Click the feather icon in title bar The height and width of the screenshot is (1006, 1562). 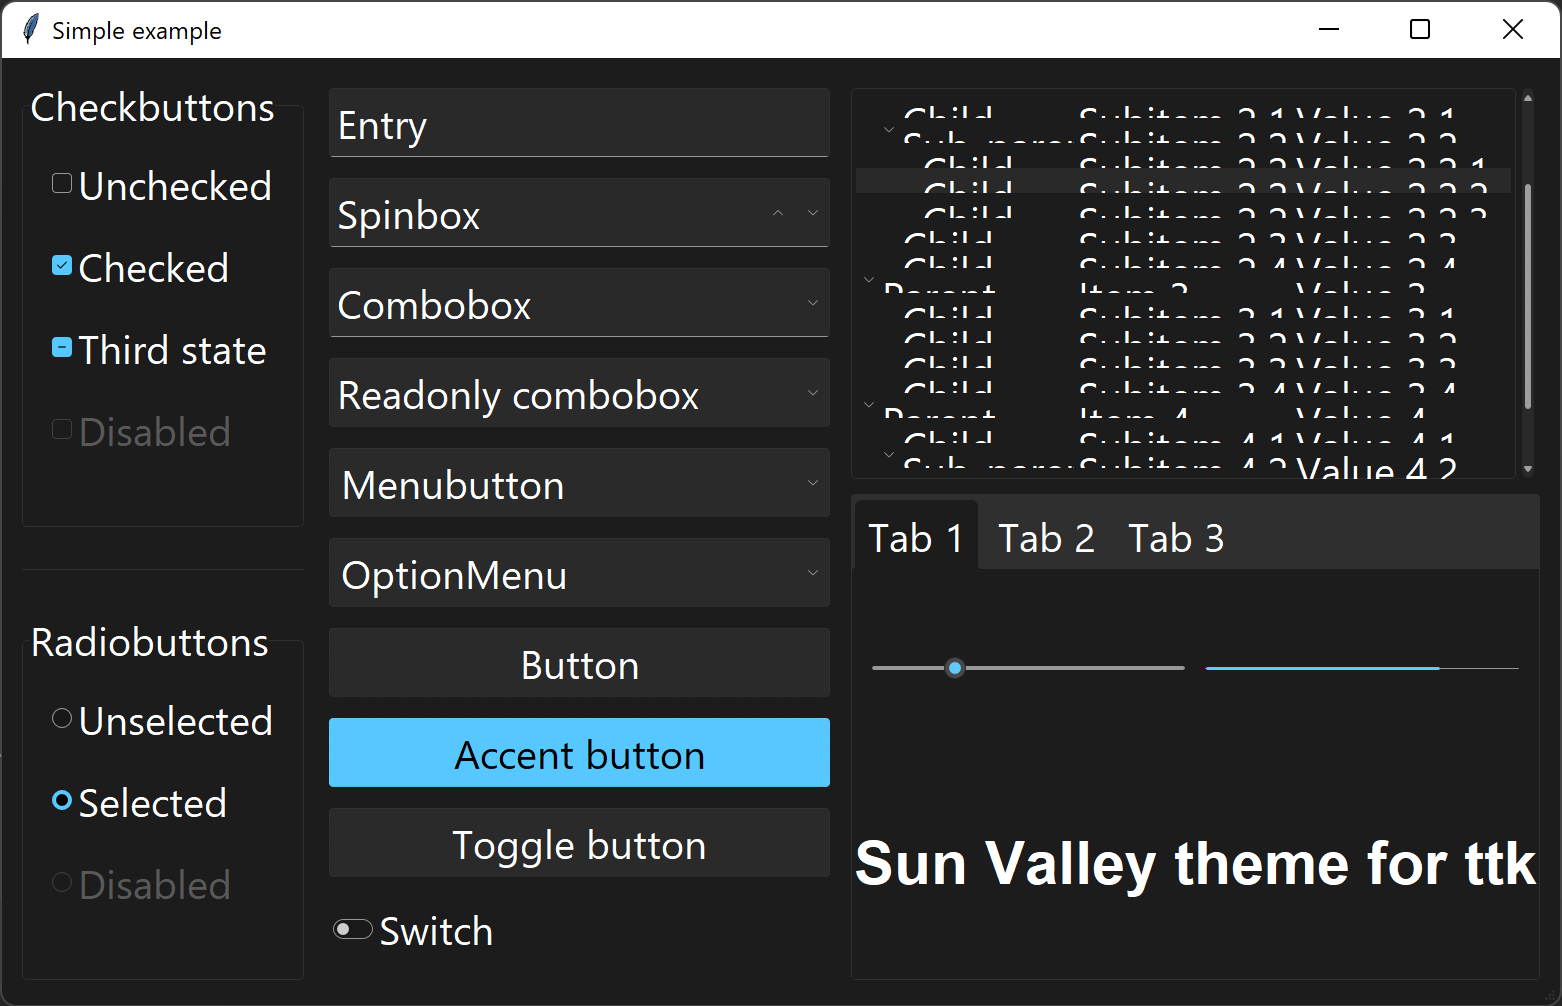coord(31,30)
